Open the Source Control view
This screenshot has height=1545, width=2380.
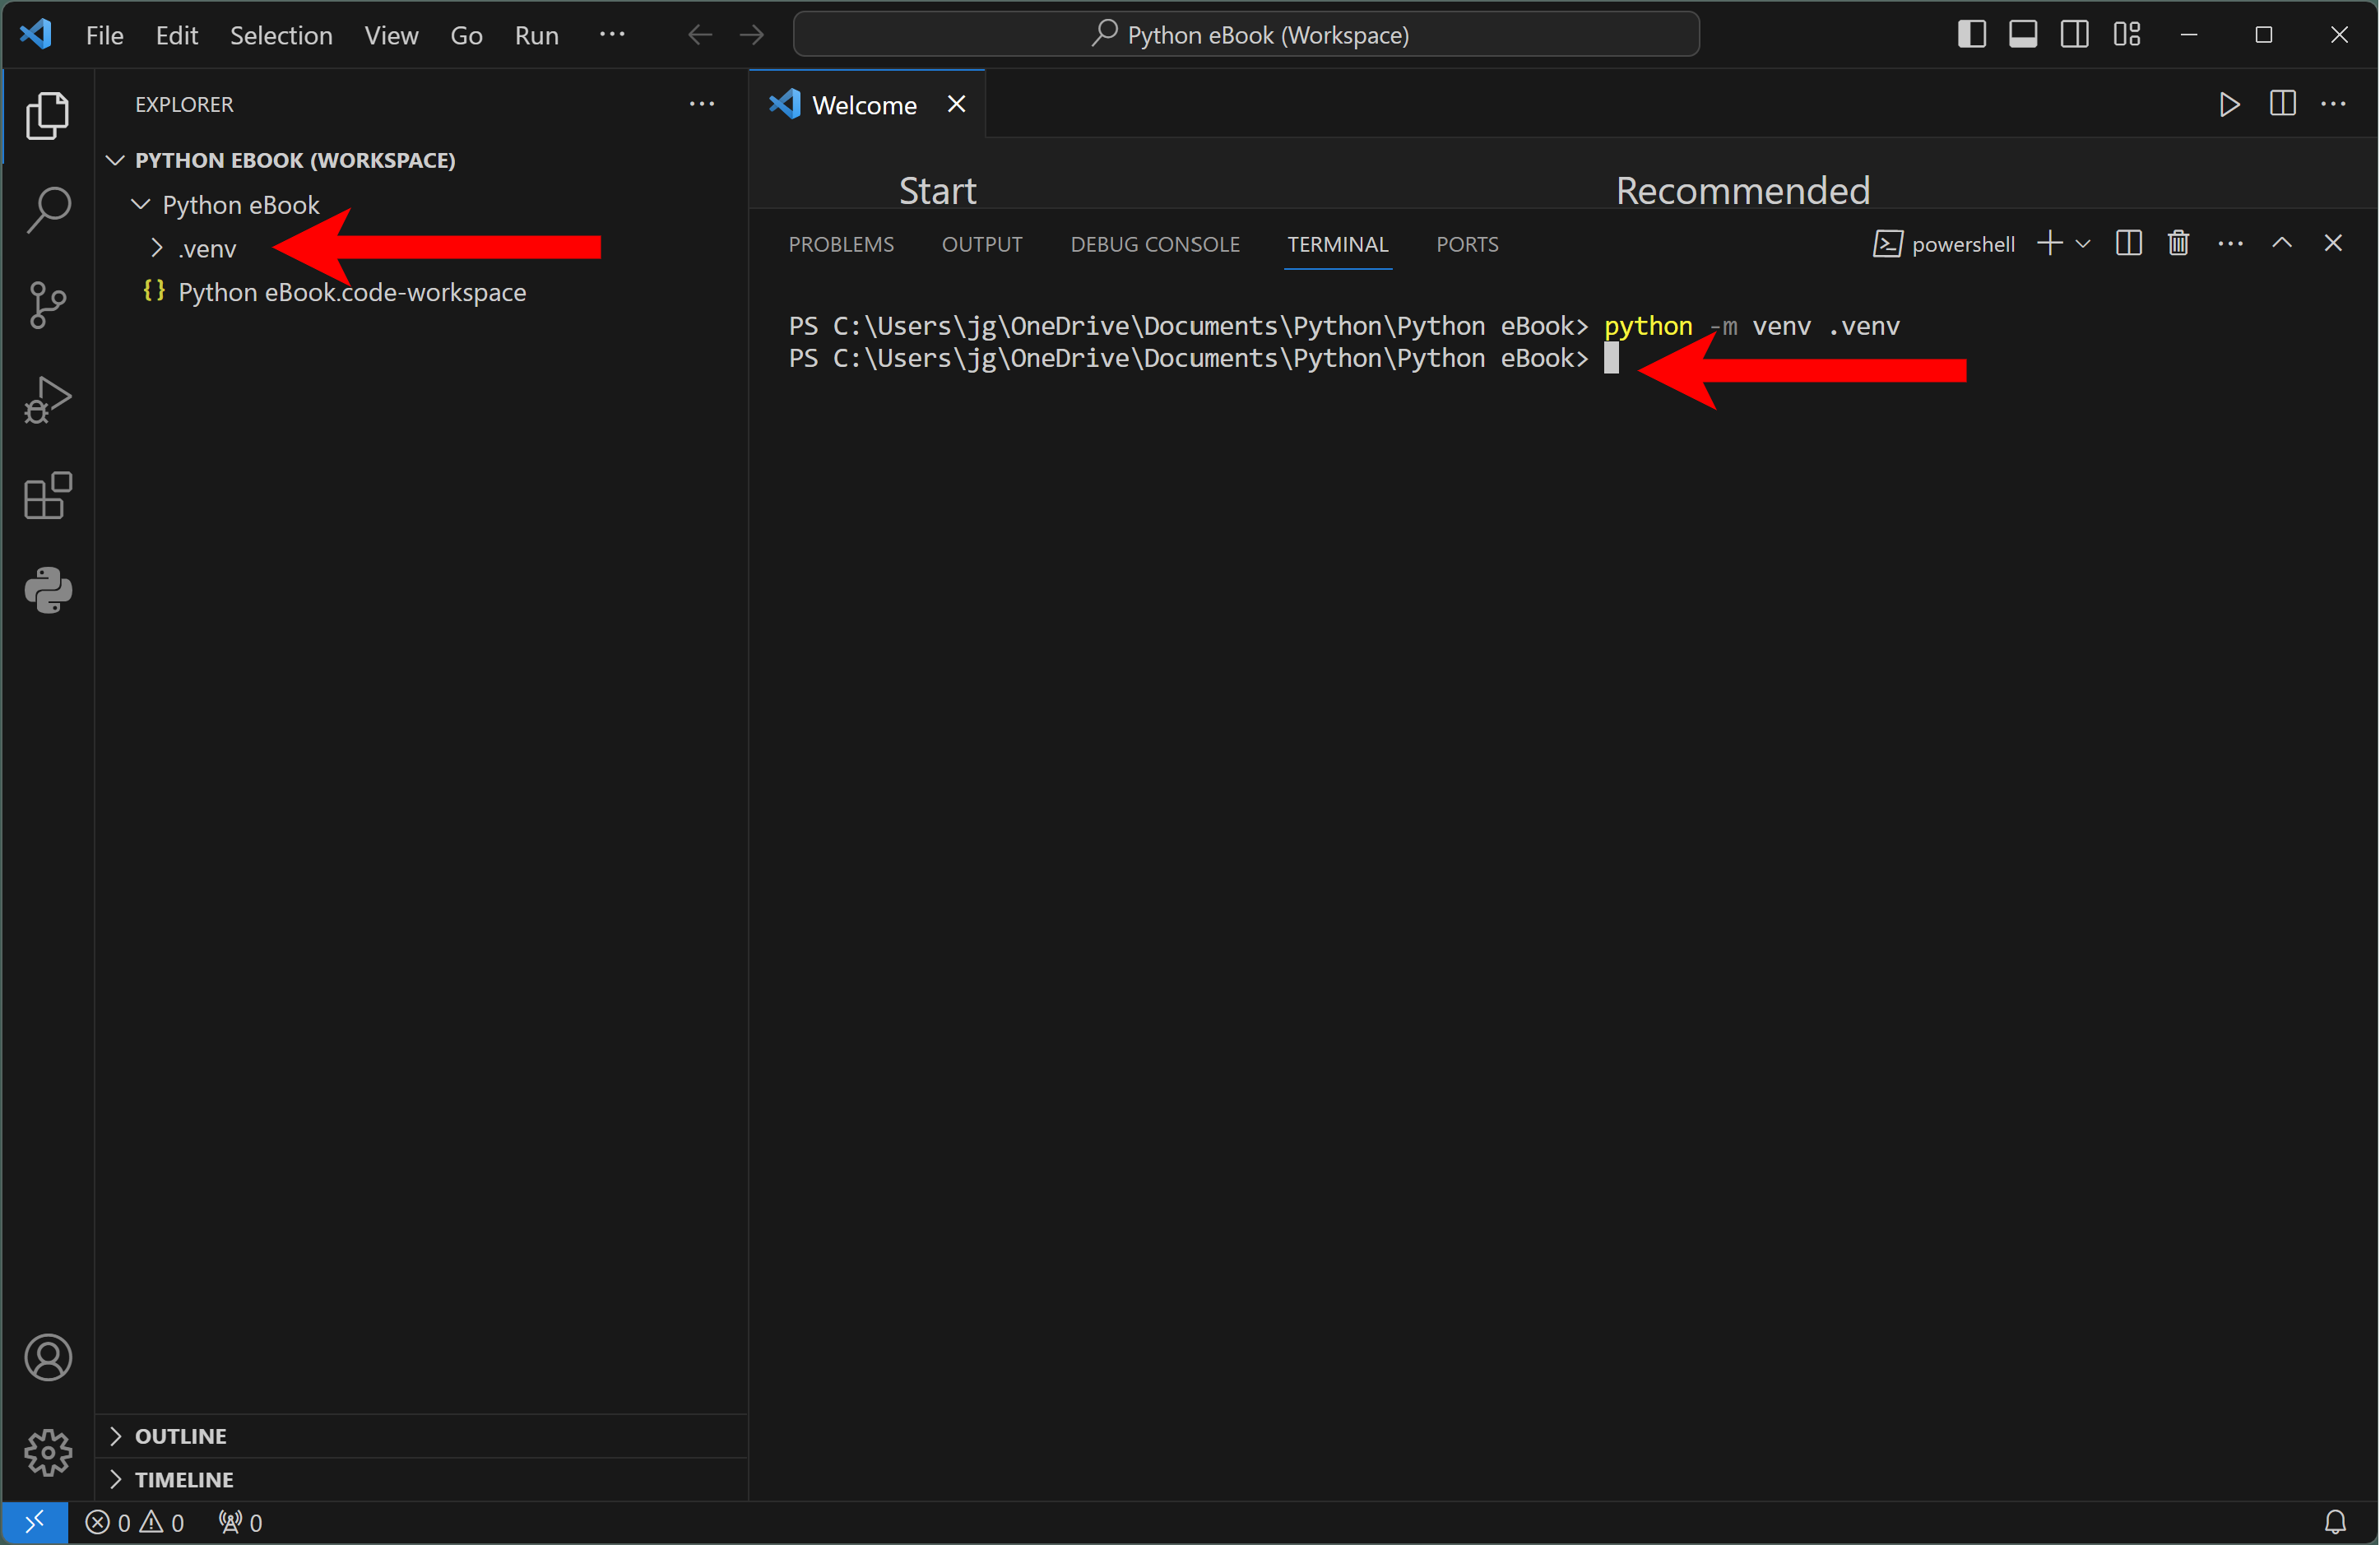coord(47,304)
